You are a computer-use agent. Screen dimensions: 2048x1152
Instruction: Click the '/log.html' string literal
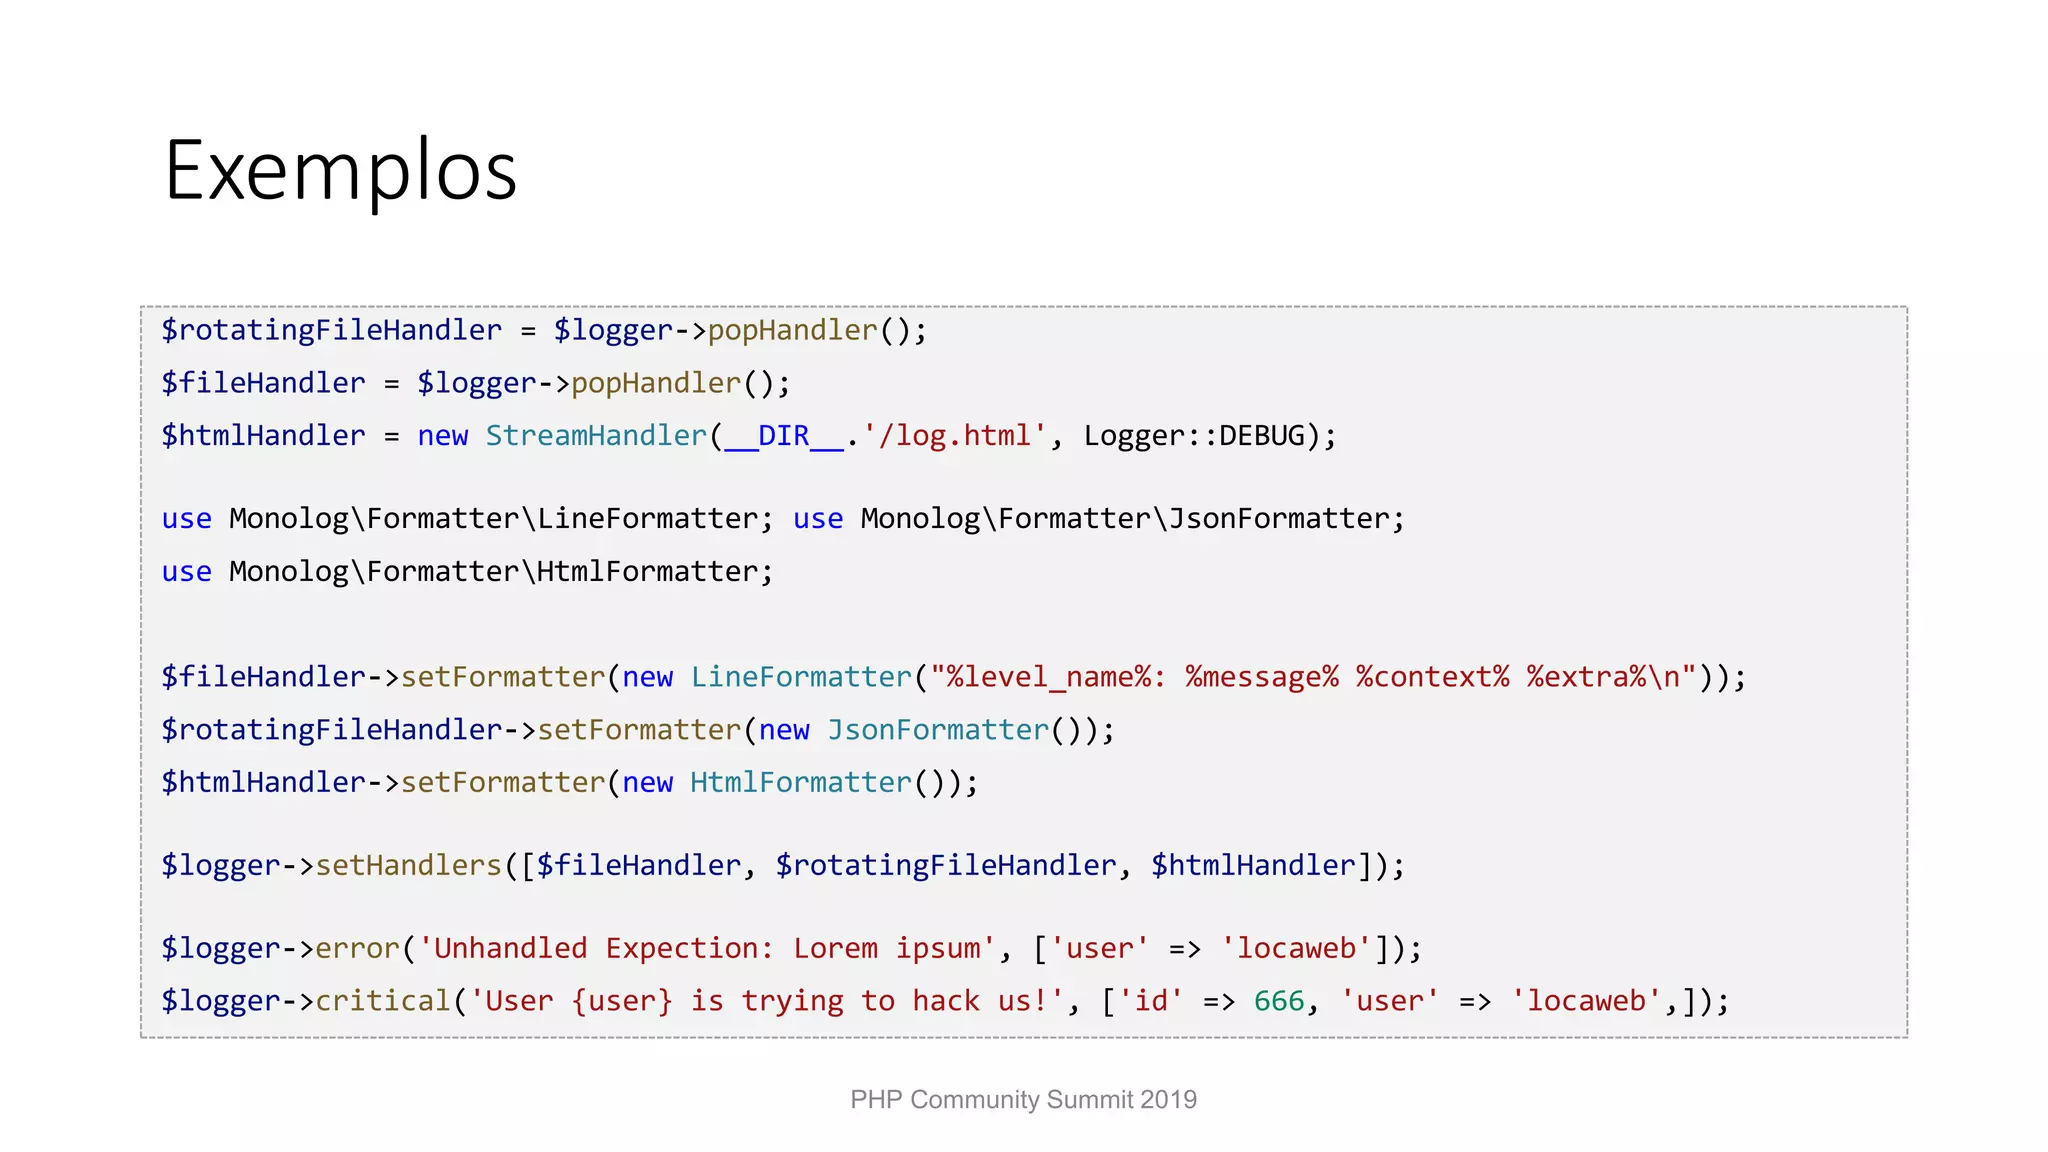955,436
